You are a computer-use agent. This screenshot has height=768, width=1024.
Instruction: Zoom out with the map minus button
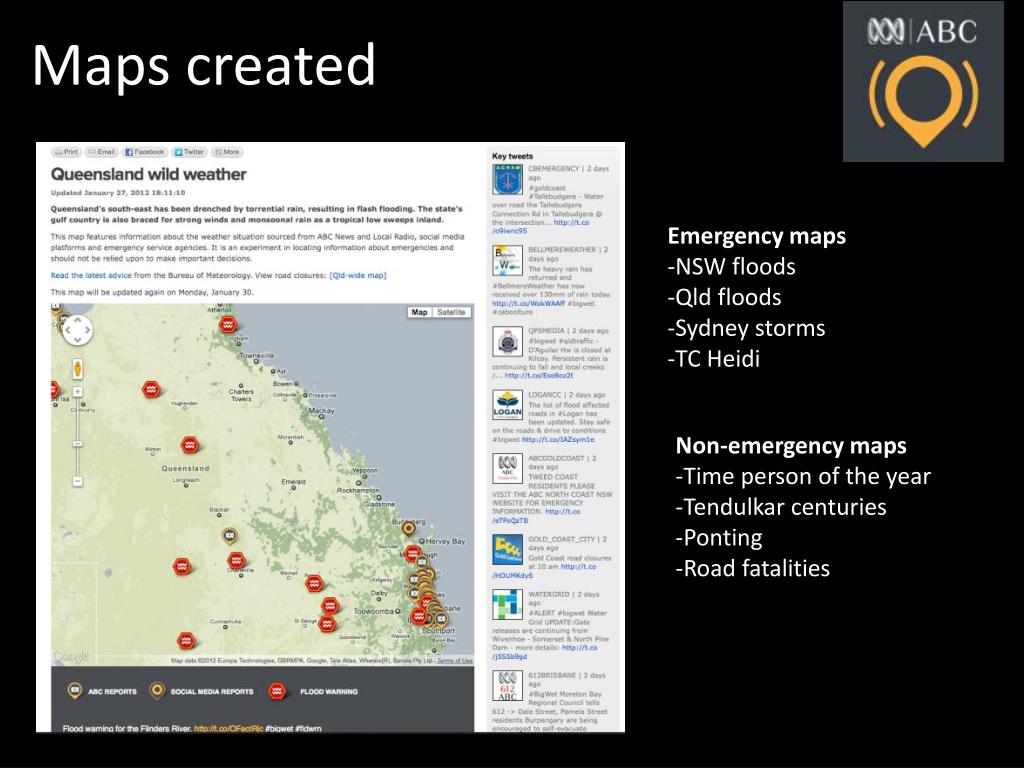coord(77,481)
